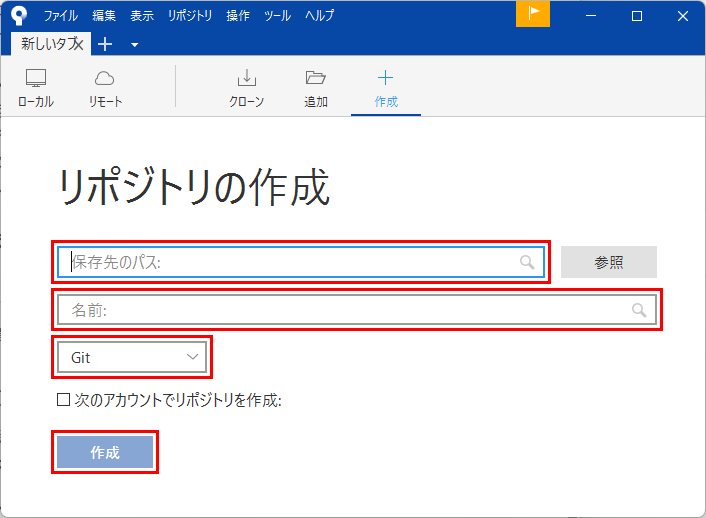This screenshot has width=706, height=518.
Task: Enable 次のアカウントでリポジトリを作成 checkbox
Action: click(x=63, y=400)
